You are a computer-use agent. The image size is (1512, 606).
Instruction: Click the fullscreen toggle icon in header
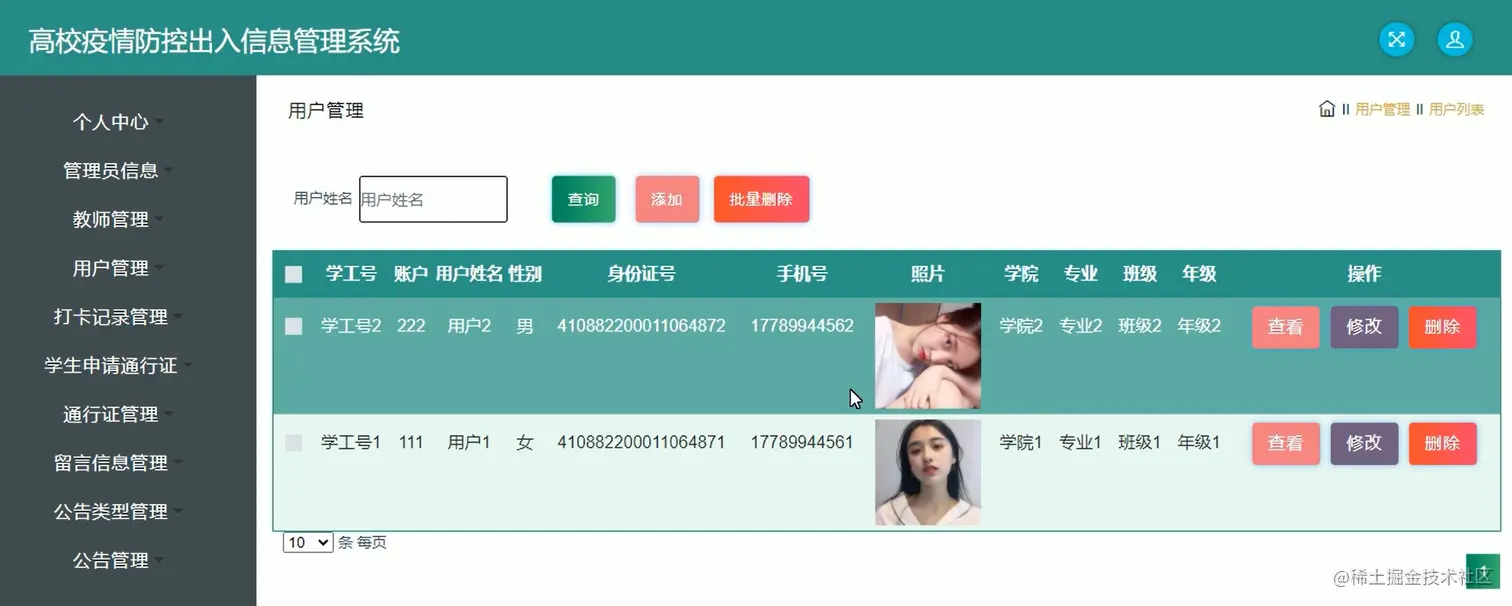(1396, 39)
